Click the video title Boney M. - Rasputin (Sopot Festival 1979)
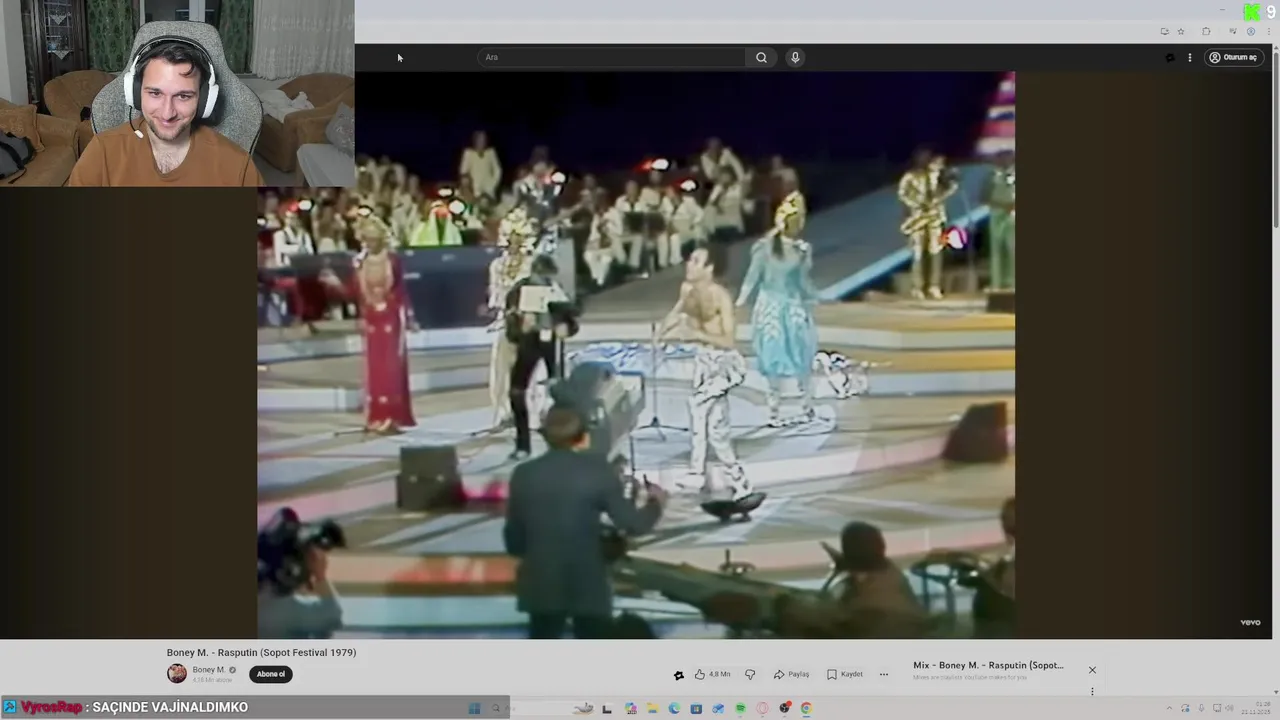 261,652
